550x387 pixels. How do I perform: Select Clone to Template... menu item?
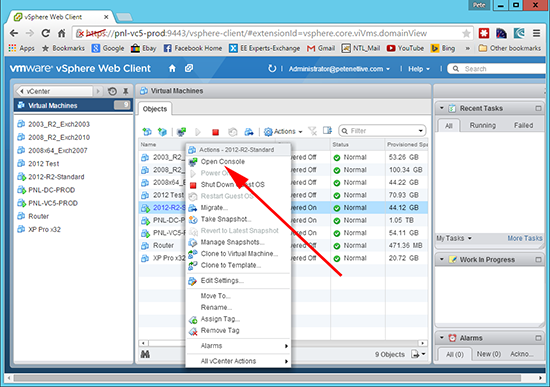(x=238, y=265)
